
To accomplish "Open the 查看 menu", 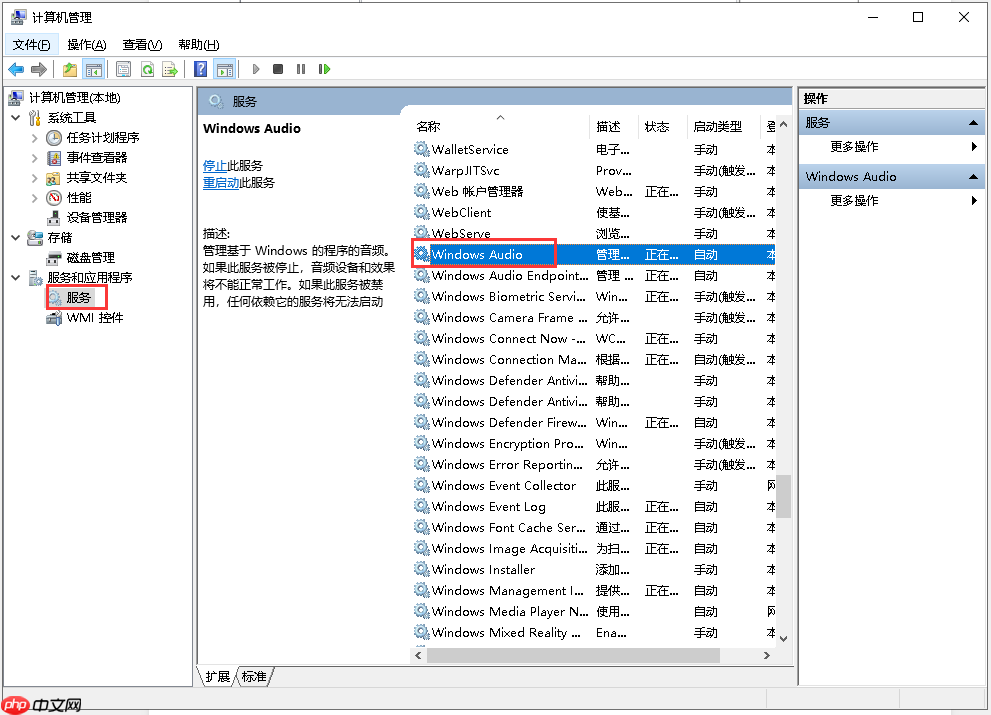I will pyautogui.click(x=140, y=44).
